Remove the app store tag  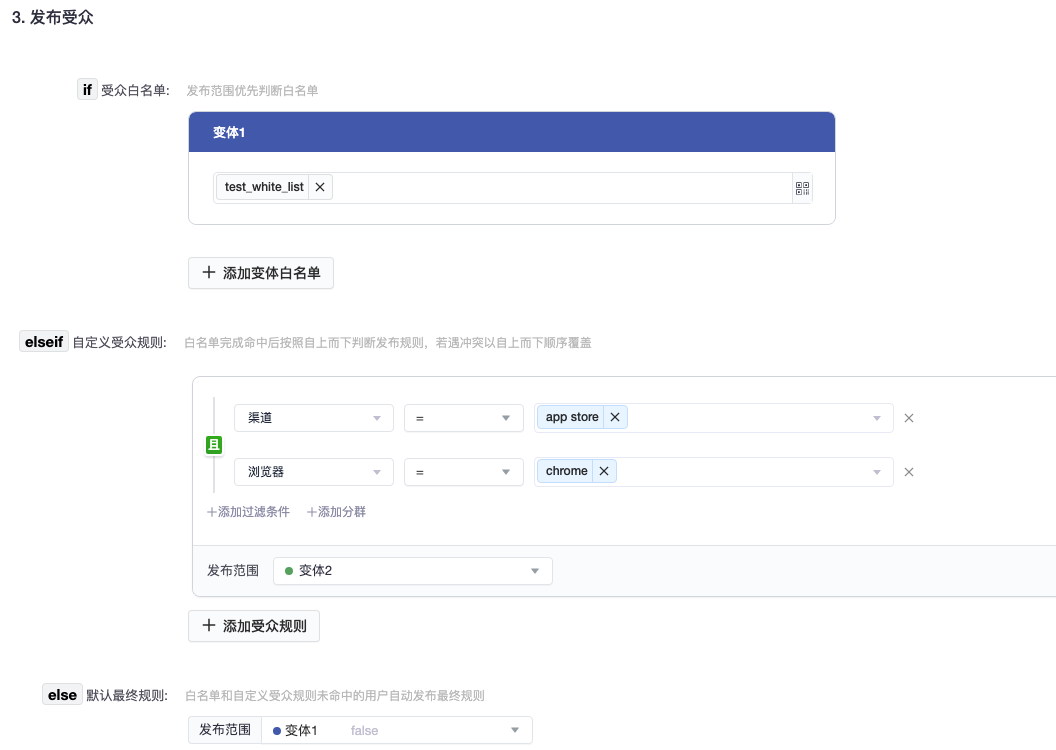click(x=615, y=417)
